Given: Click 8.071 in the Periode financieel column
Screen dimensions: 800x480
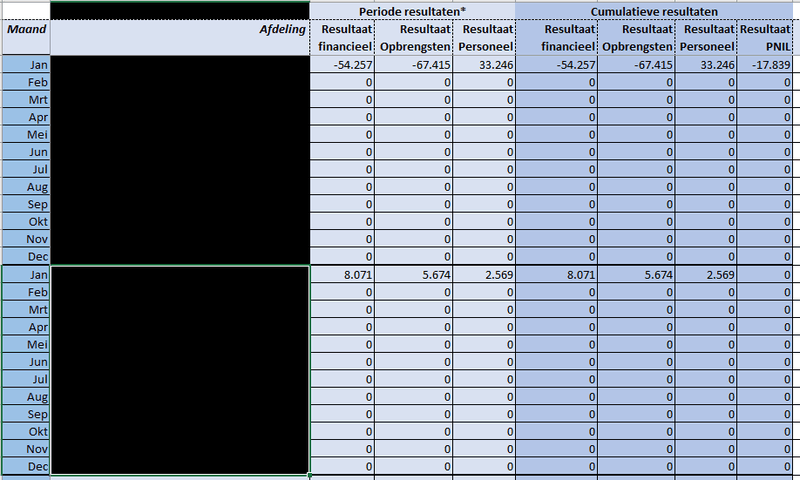Looking at the screenshot, I should pyautogui.click(x=342, y=274).
